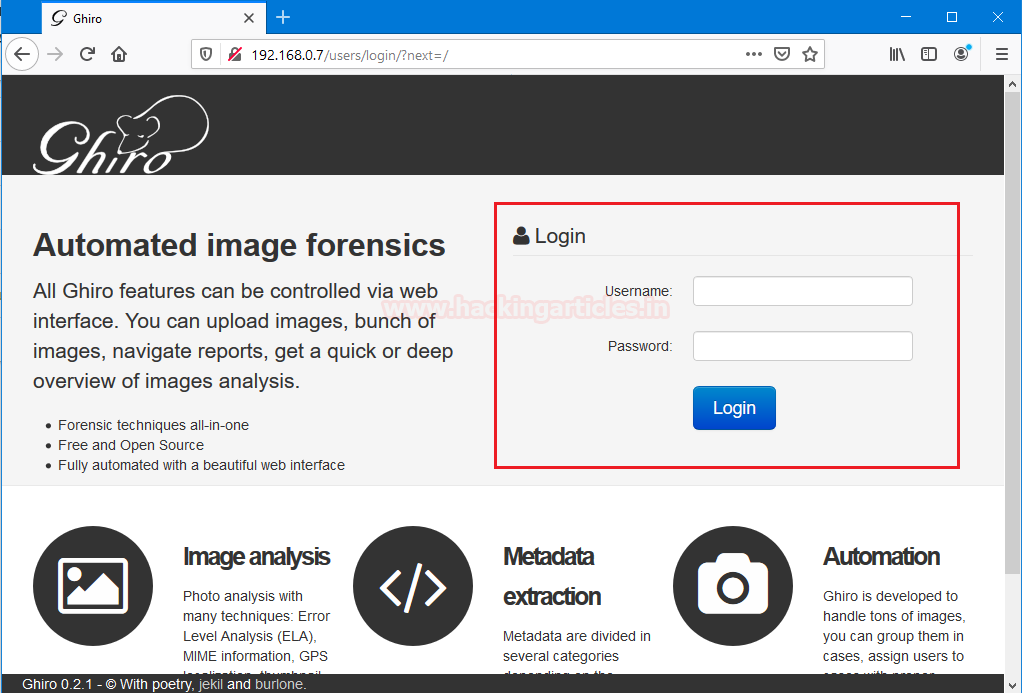
Task: Click 'Fully automated with a beautiful web interface'
Action: point(201,465)
